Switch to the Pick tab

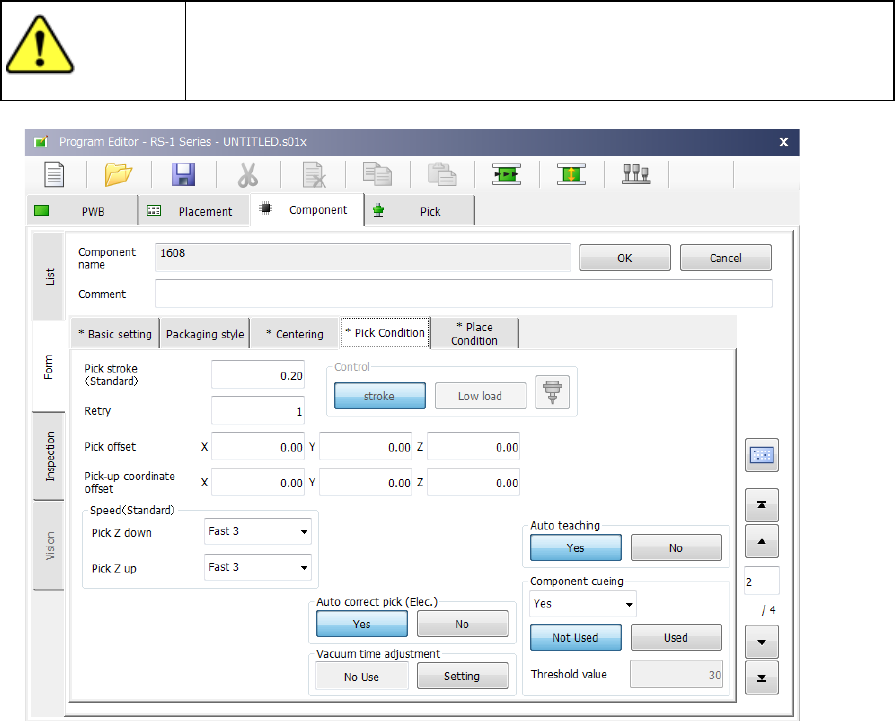coord(420,211)
